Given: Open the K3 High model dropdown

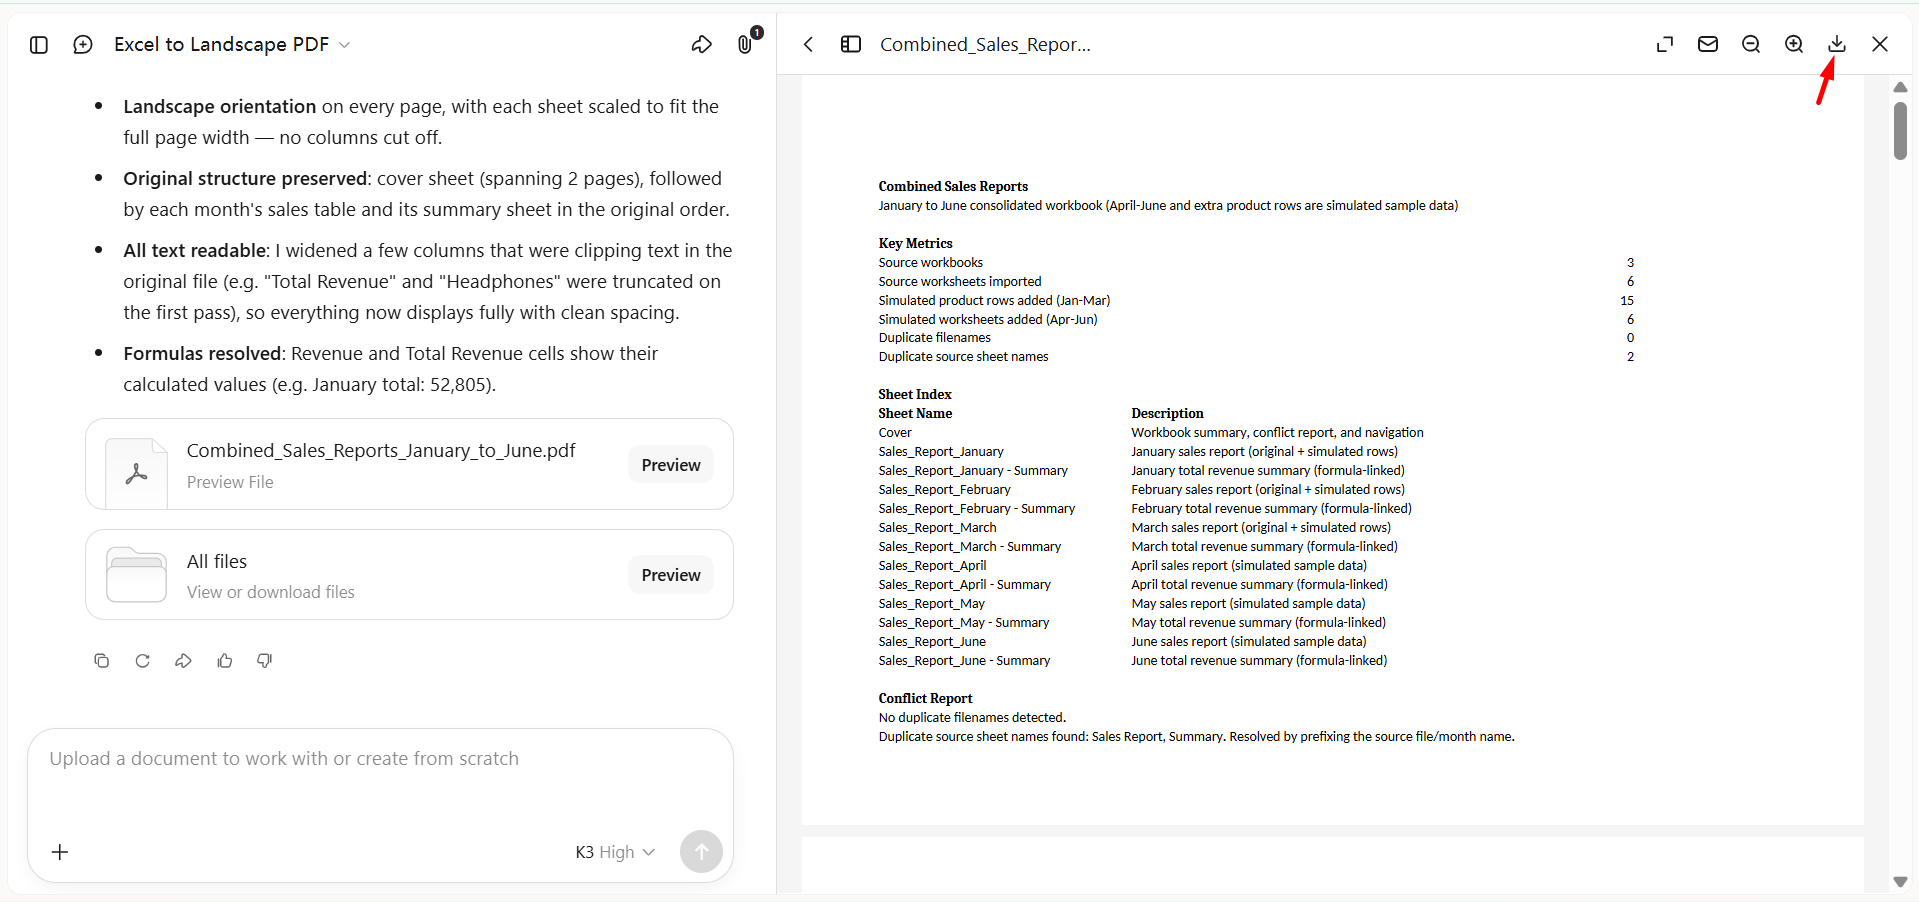Looking at the screenshot, I should coord(615,852).
